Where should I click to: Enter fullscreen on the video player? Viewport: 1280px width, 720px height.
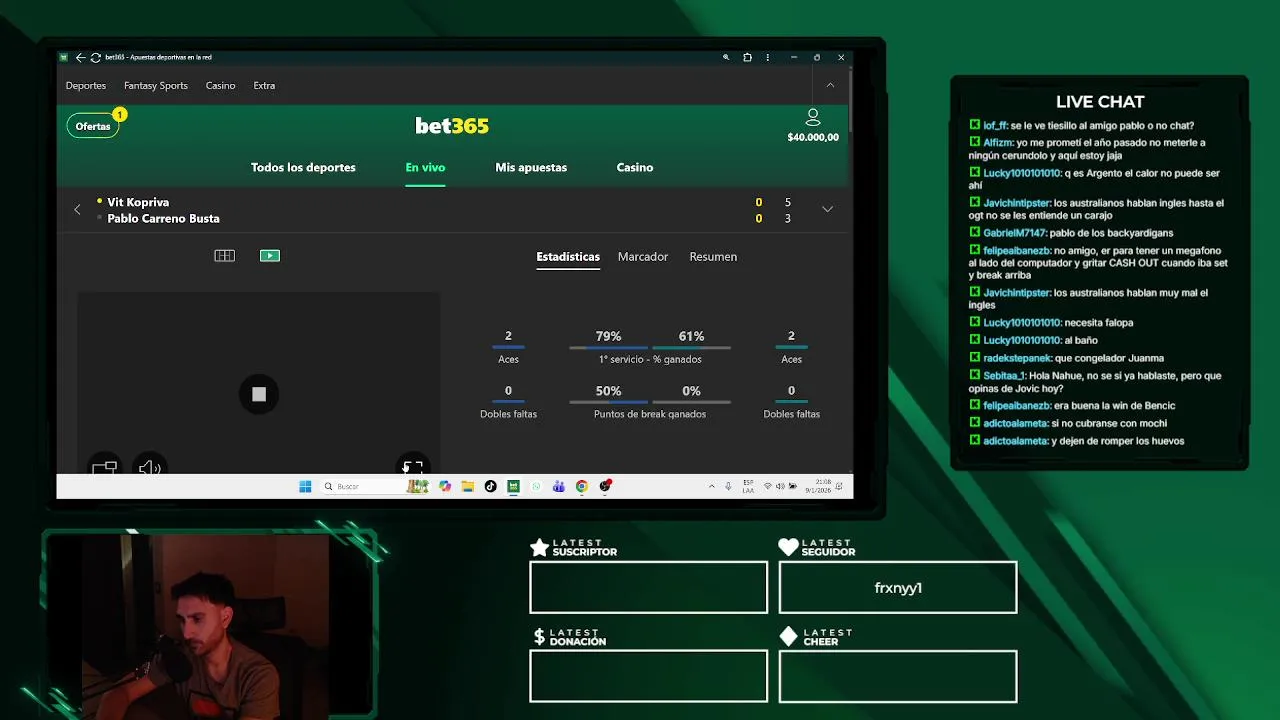pyautogui.click(x=413, y=467)
